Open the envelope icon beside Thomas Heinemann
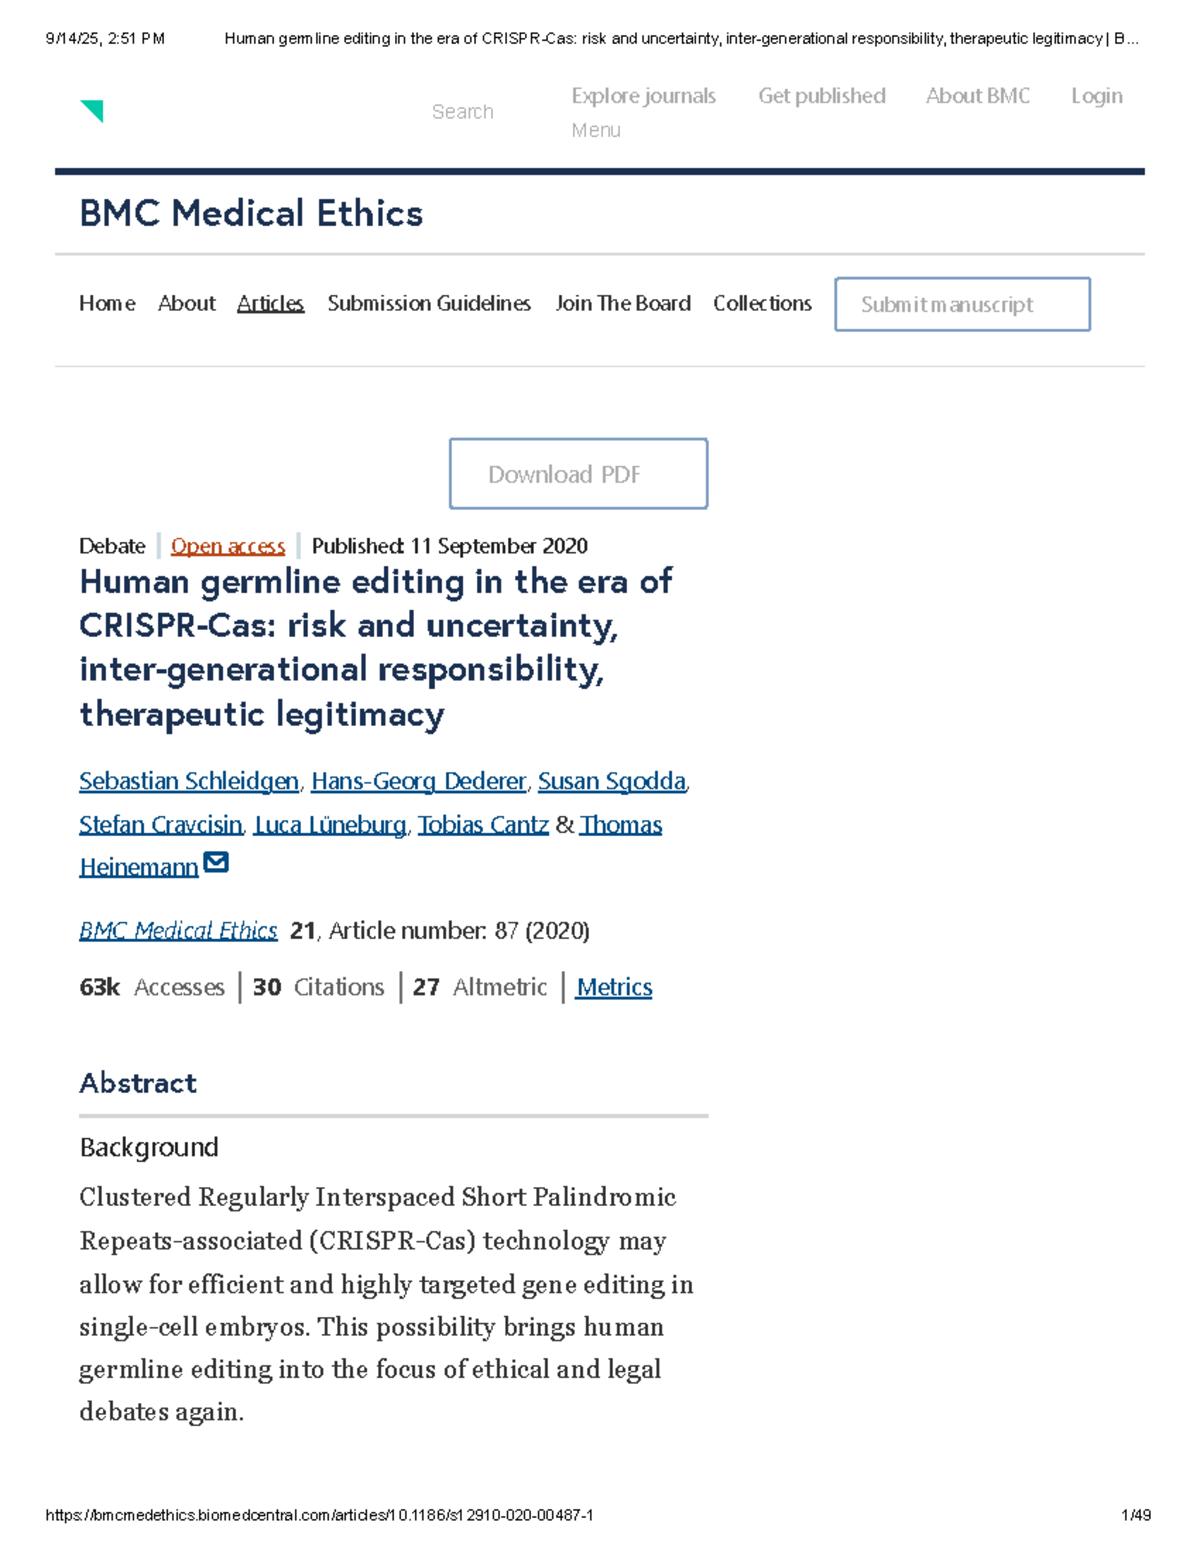 pos(216,862)
